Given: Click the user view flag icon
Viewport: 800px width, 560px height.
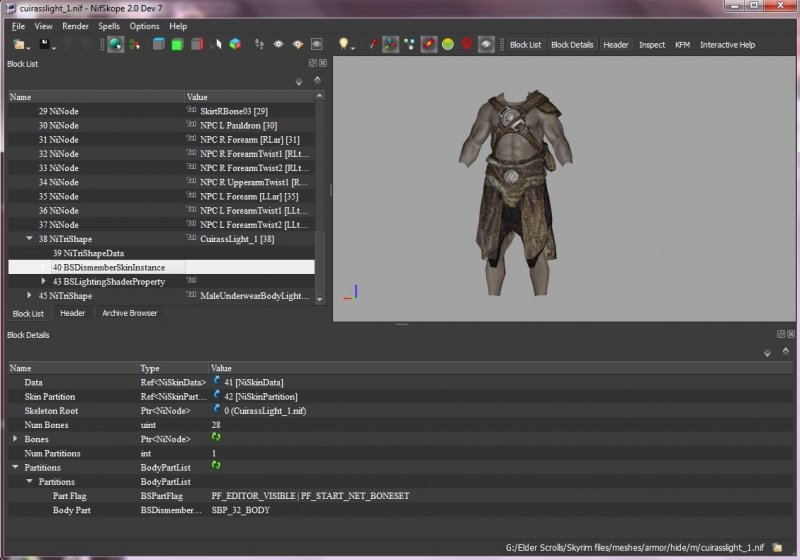Looking at the screenshot, I should coord(216,44).
